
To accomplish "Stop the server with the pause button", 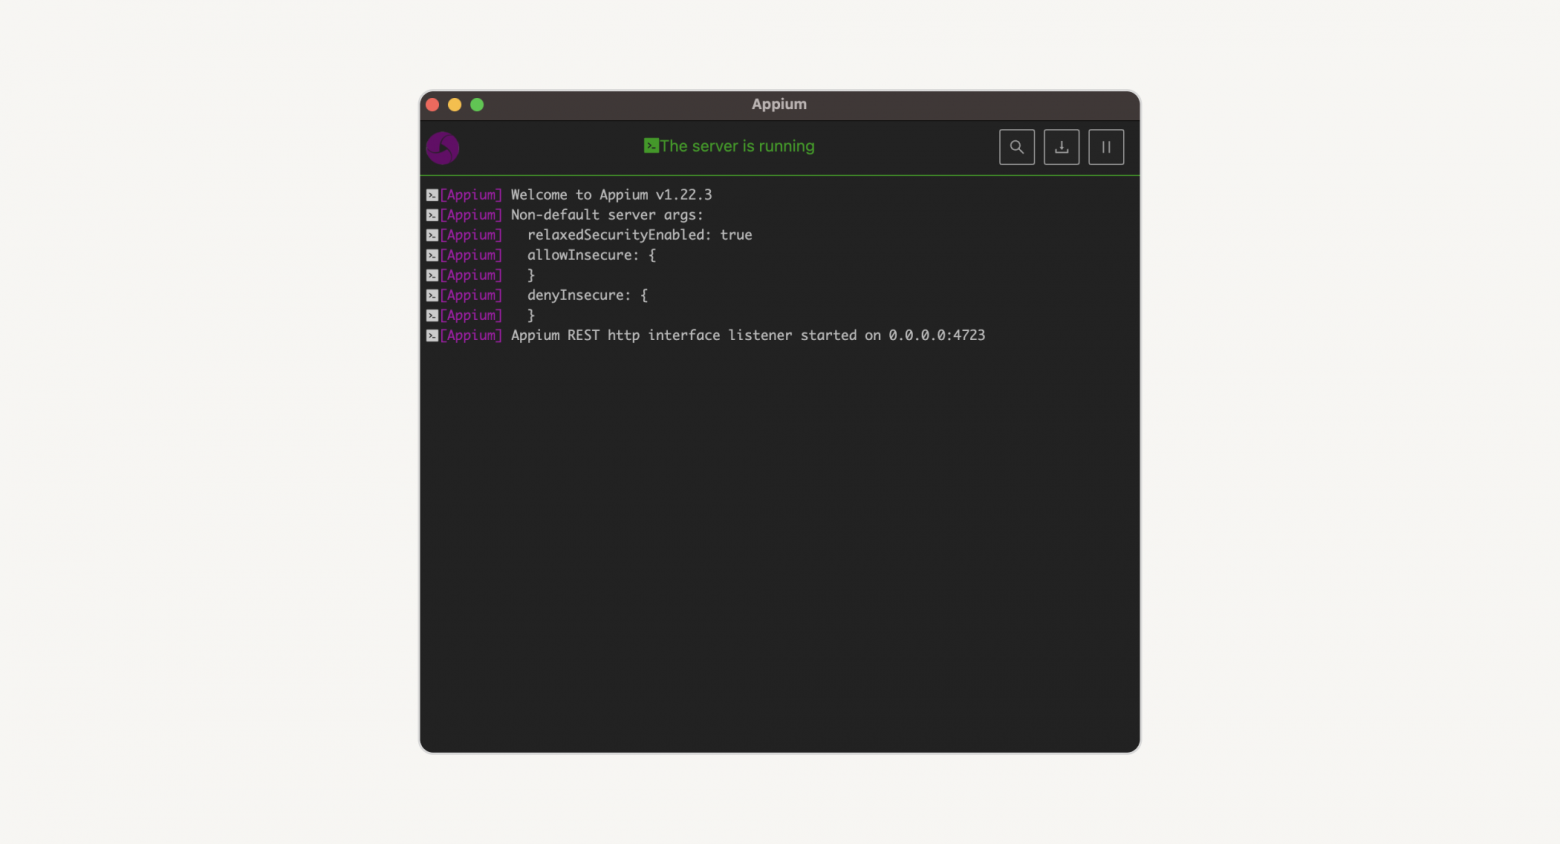I will click(1106, 147).
